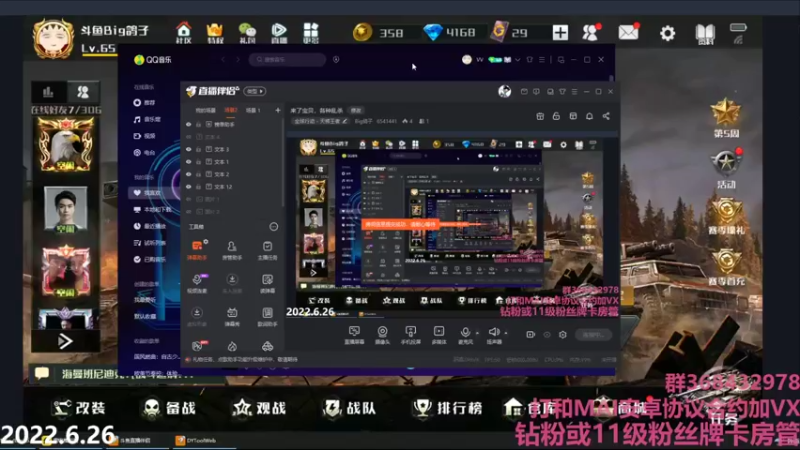Expand the speaker options arrow
This screenshot has height=450, width=800.
pos(506,333)
